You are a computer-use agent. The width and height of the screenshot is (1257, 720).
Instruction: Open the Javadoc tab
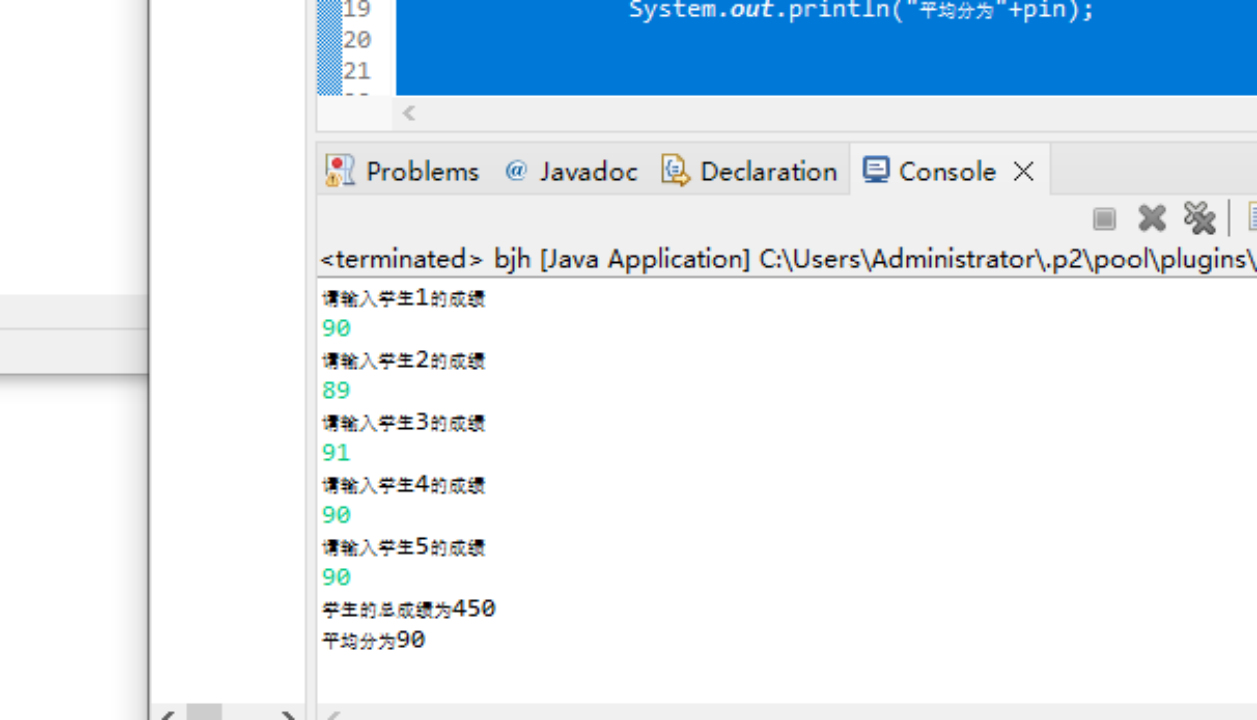[572, 171]
